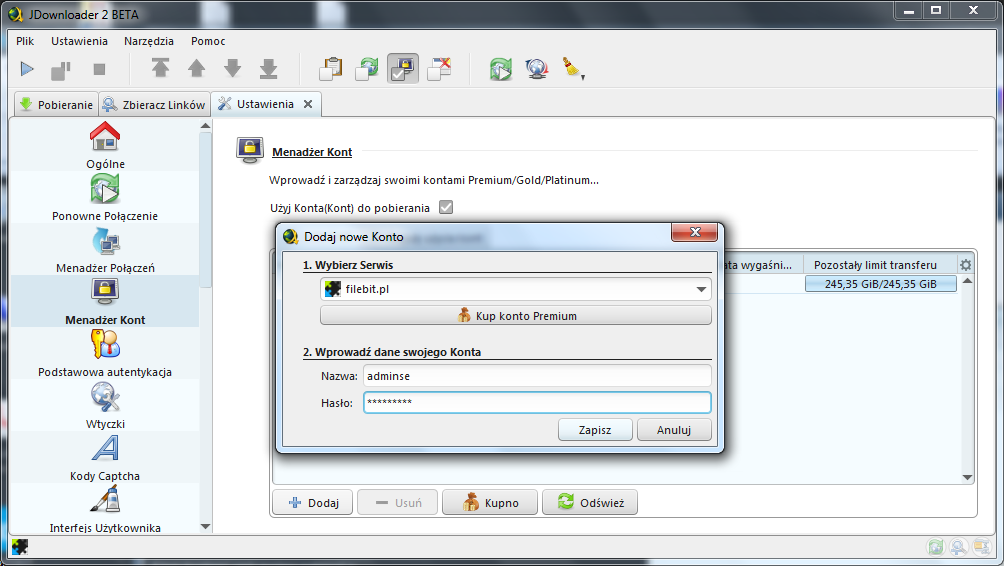1004x566 pixels.
Task: Open Kody Captcha settings section
Action: click(105, 457)
